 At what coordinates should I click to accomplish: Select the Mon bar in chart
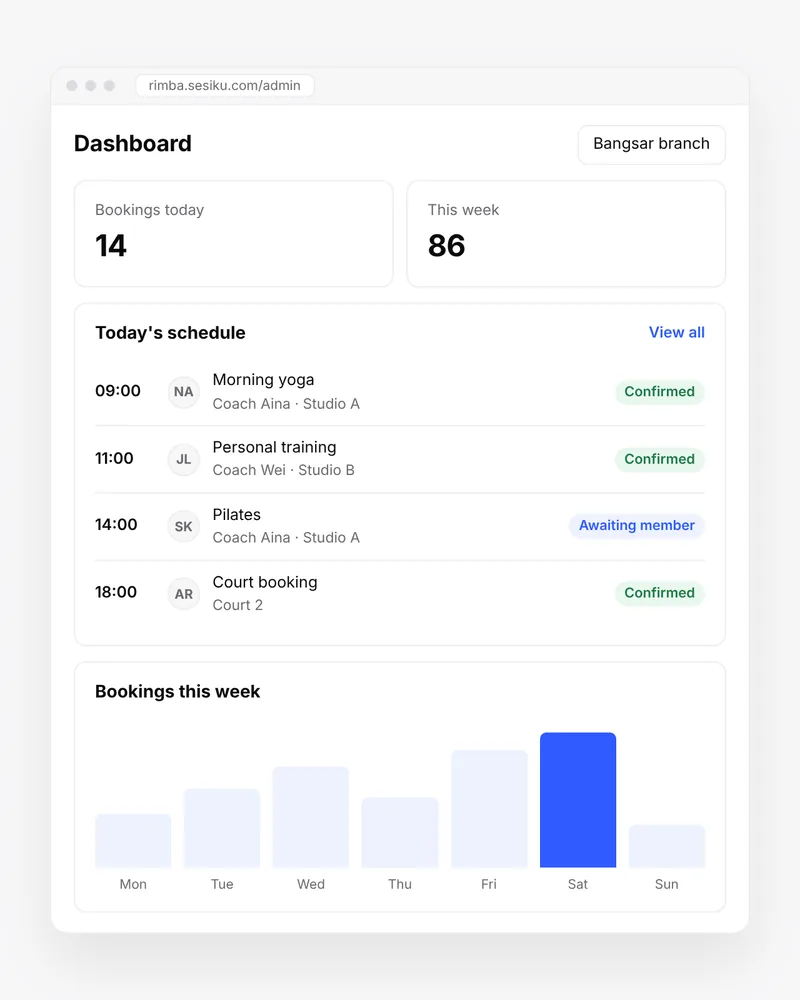coord(133,841)
